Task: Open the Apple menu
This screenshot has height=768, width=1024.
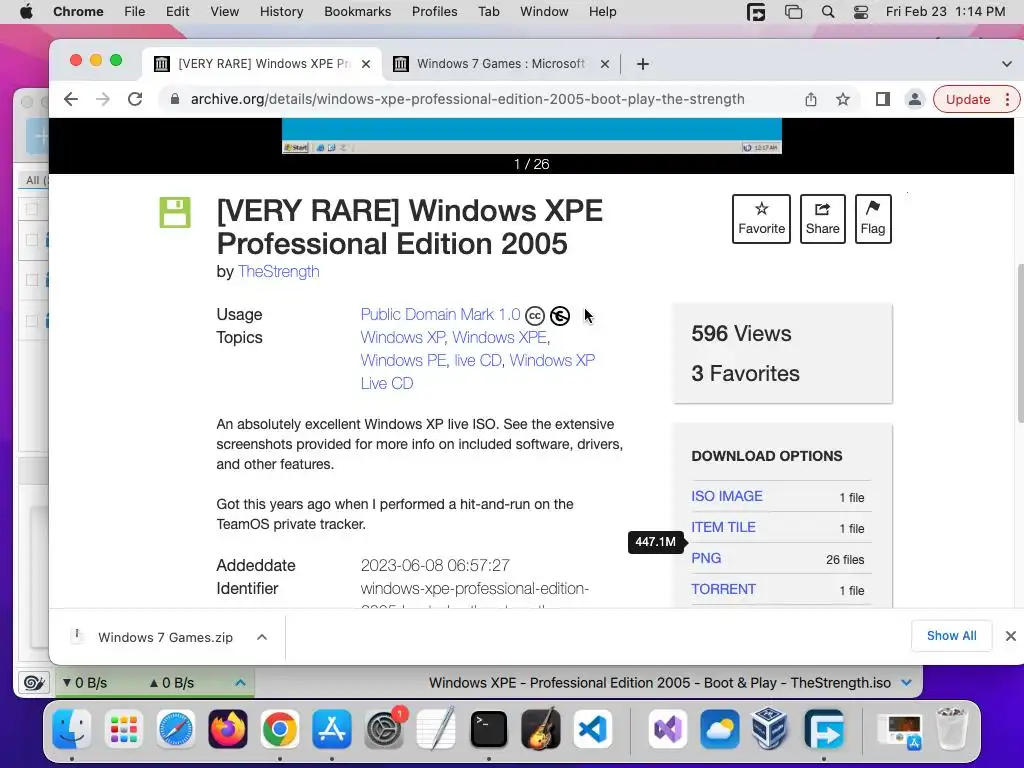Action: (26, 12)
